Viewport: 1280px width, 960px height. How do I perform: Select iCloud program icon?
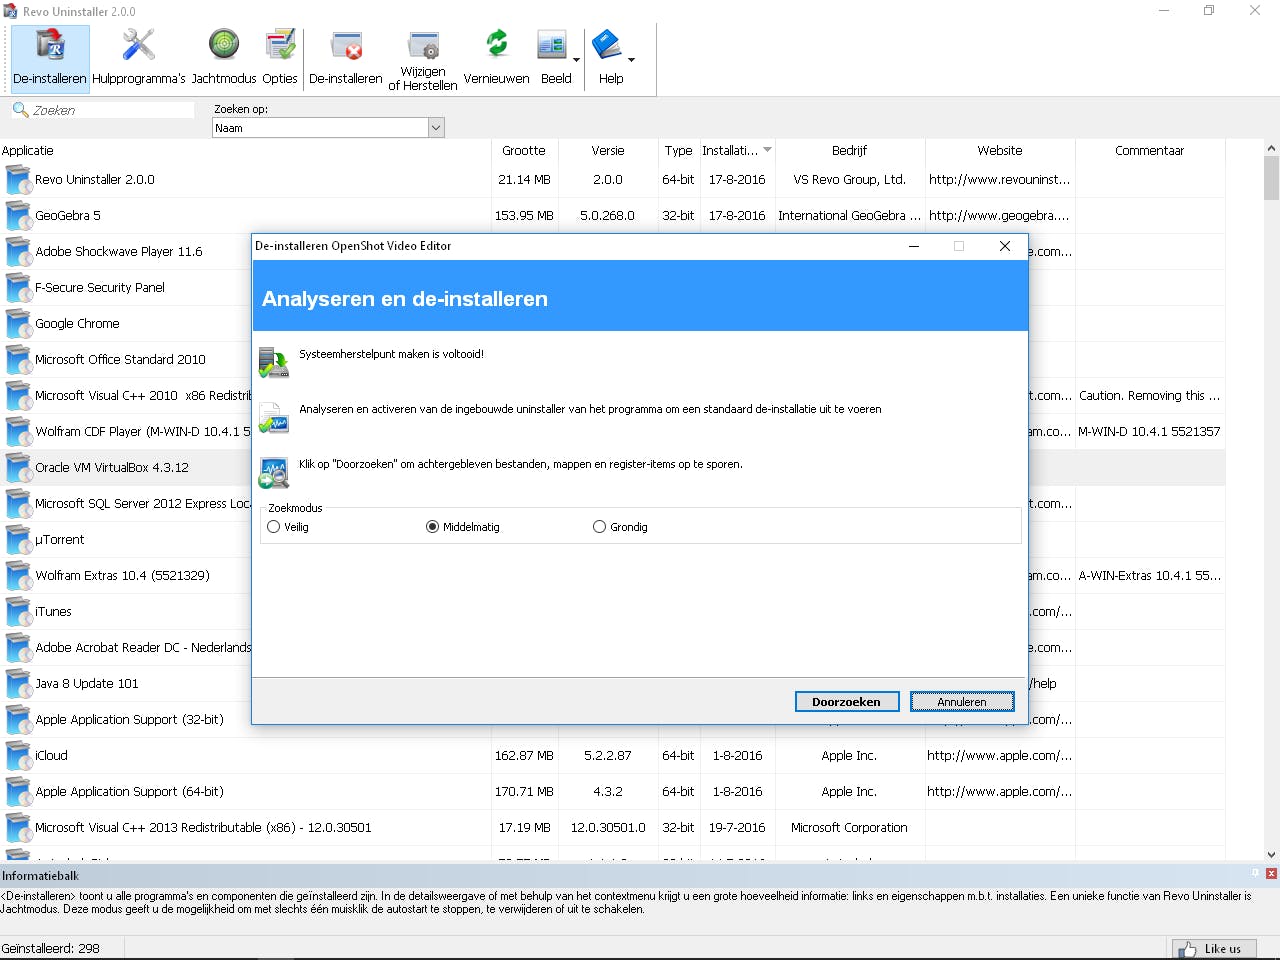[x=18, y=756]
